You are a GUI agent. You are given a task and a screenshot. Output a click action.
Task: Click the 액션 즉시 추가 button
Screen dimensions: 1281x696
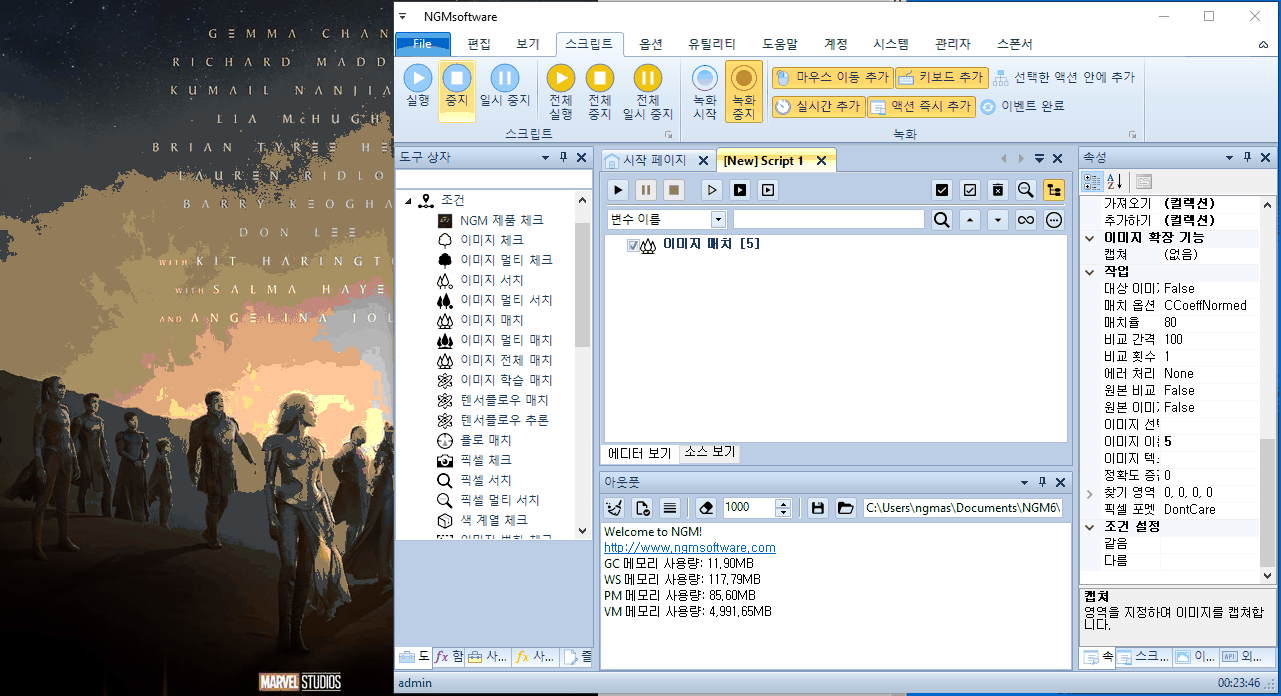[921, 106]
